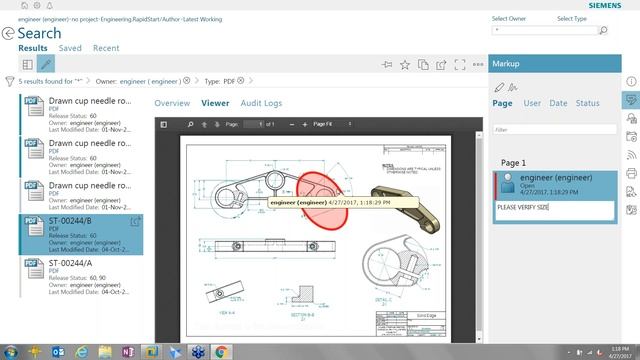The width and height of the screenshot is (640, 360).
Task: Toggle the PDF viewer sidebar
Action: point(164,124)
